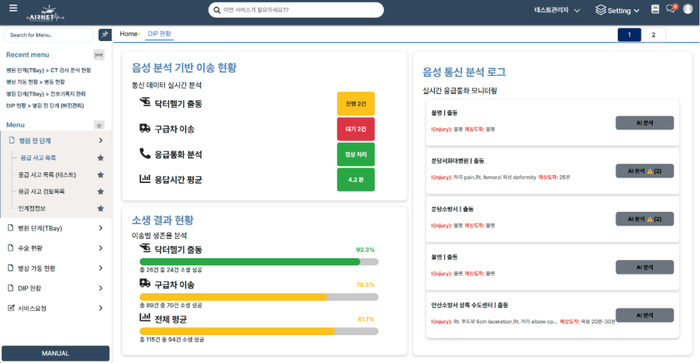This screenshot has height=363, width=700.
Task: Click the document icon beside the DIP 현황 menu
Action: coord(11,288)
